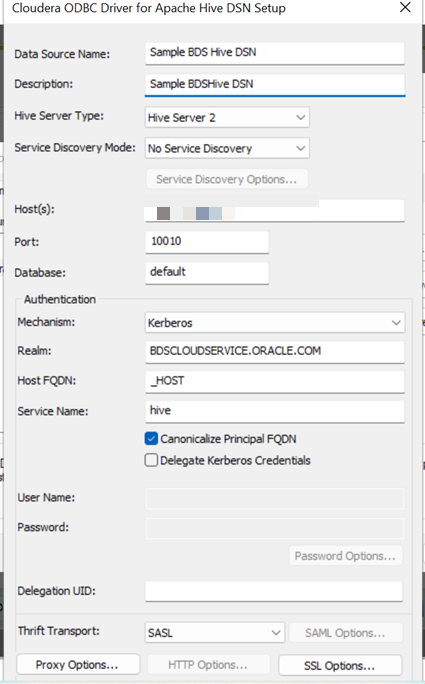This screenshot has height=684, width=425.
Task: Close the DSN Setup dialog
Action: tap(405, 7)
